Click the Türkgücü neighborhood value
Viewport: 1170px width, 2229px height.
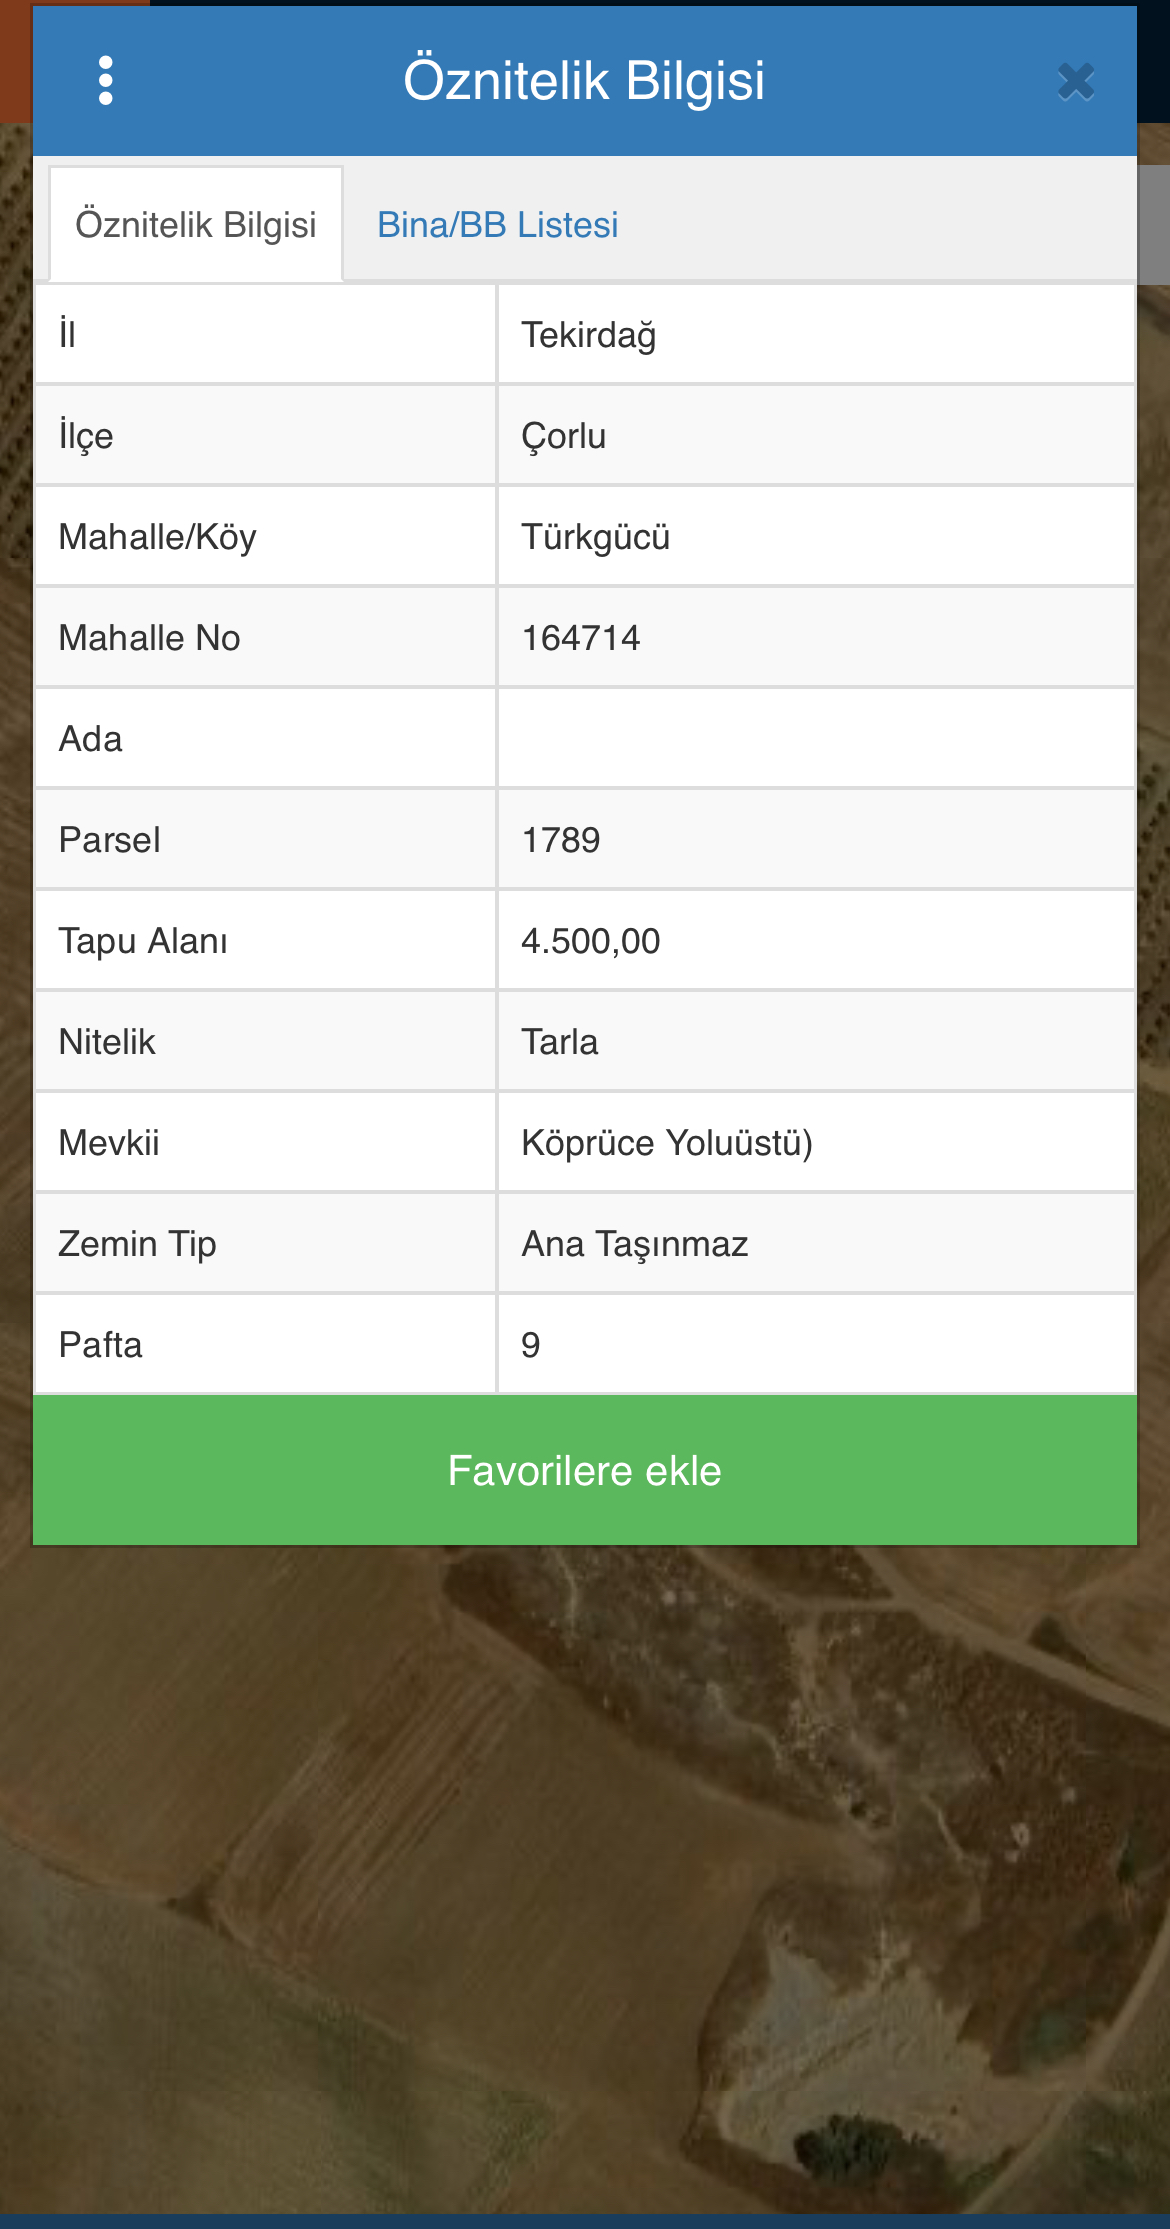596,537
